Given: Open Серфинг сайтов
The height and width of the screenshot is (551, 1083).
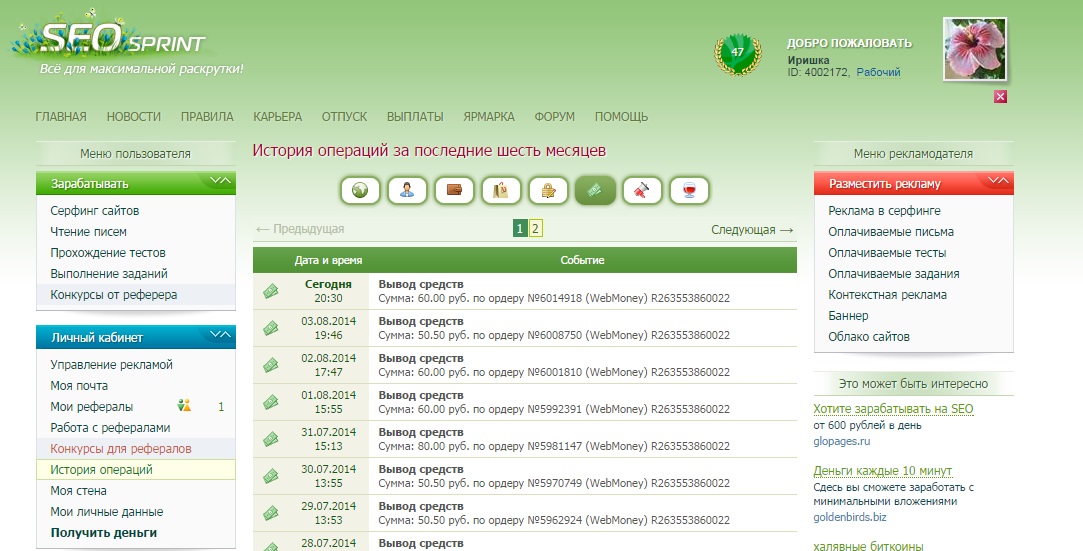Looking at the screenshot, I should click(95, 211).
